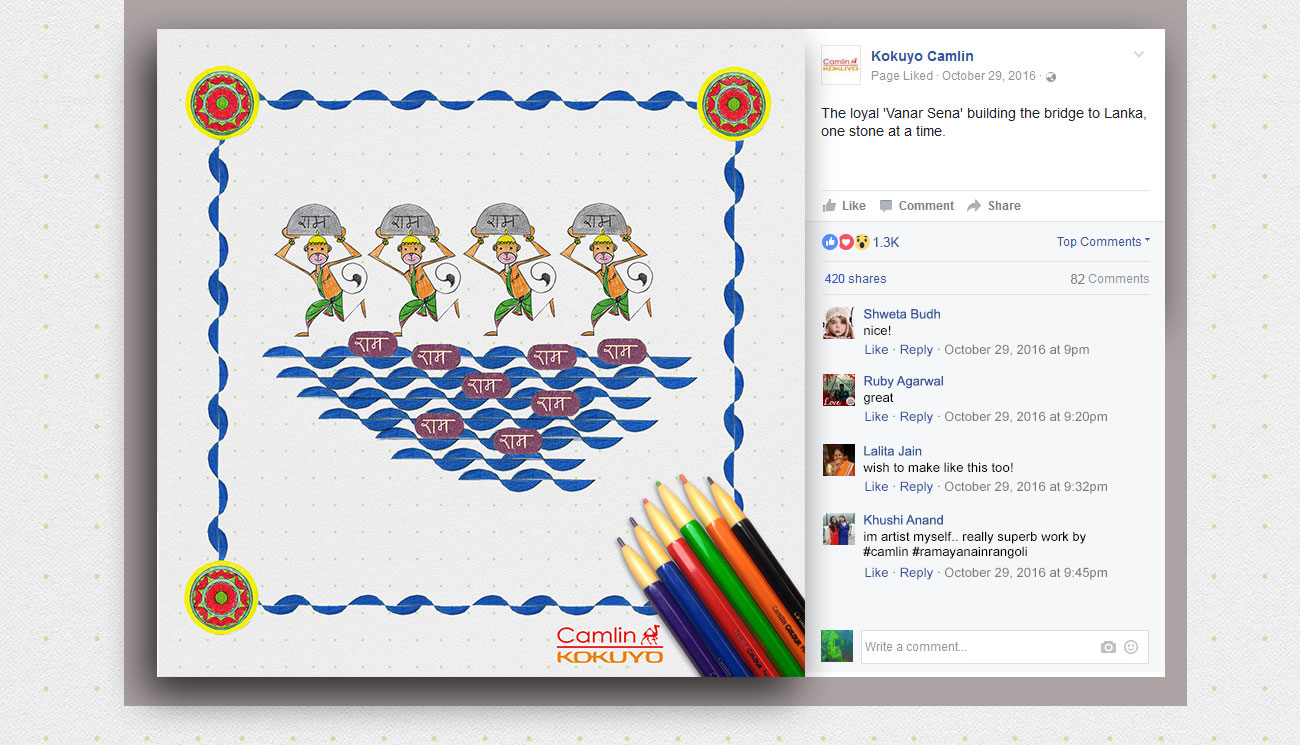Click the October 29, 2016 post timestamp
Screen dimensions: 1300x745
(x=989, y=76)
